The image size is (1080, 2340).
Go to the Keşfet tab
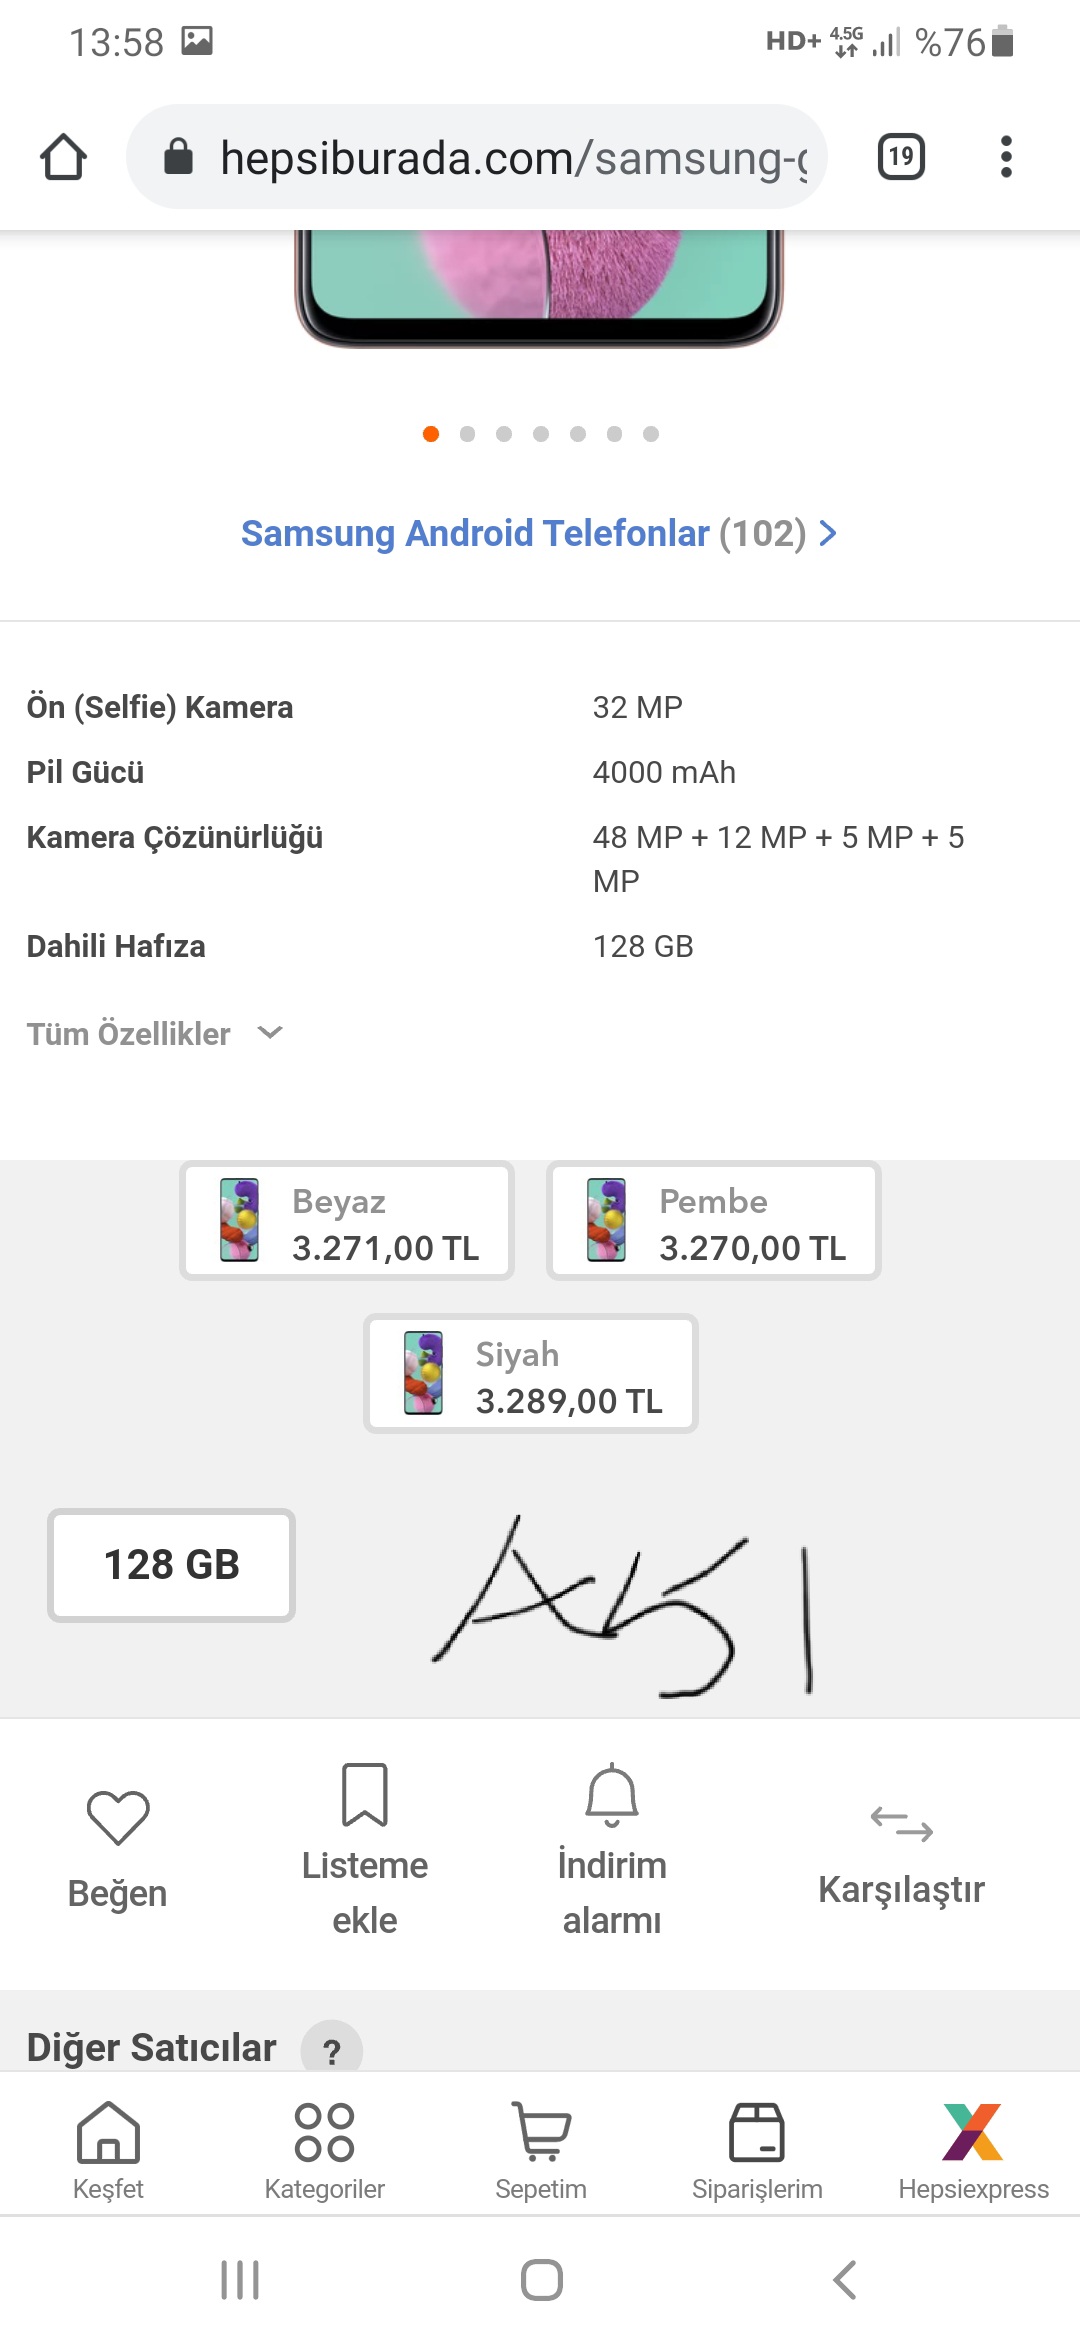(x=108, y=2150)
